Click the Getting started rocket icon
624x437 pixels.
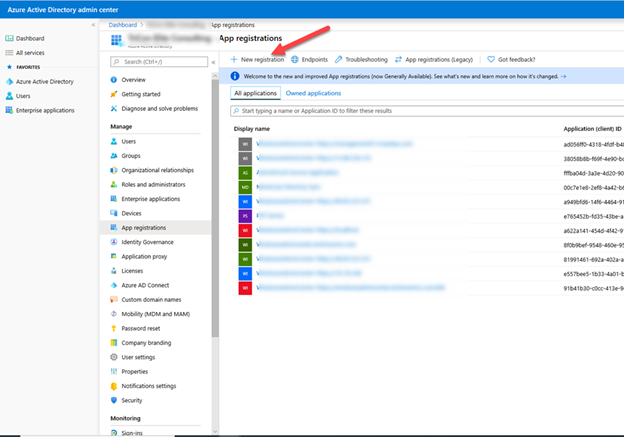pos(114,94)
